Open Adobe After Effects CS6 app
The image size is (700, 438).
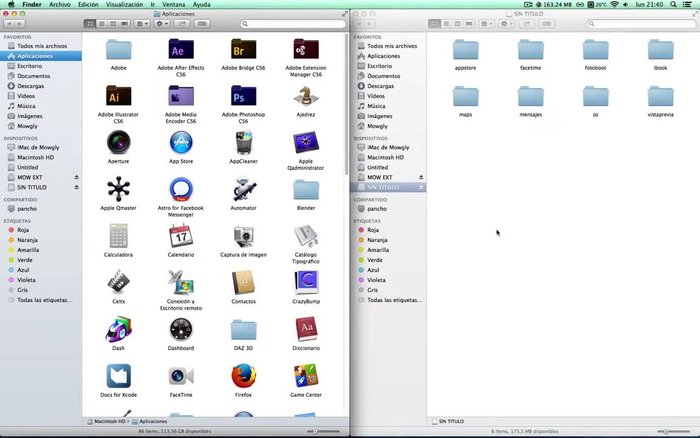[181, 50]
